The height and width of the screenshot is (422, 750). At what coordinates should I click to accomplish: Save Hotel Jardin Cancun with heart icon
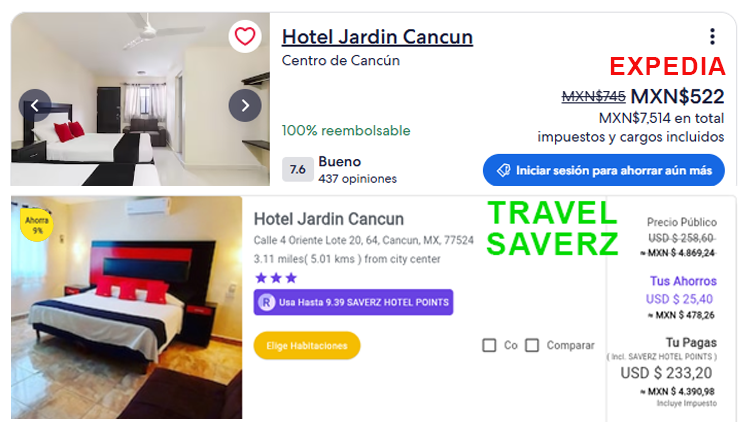[245, 36]
